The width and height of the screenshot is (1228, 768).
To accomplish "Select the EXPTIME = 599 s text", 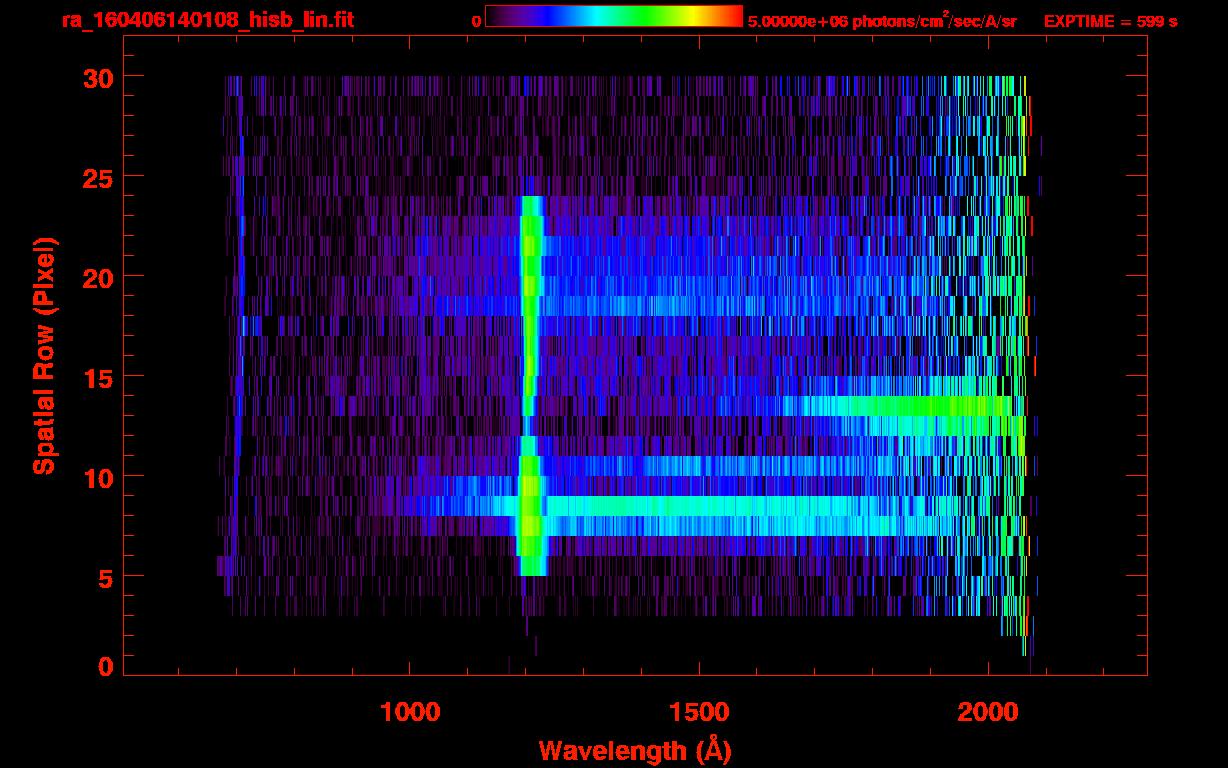I will tap(1110, 21).
